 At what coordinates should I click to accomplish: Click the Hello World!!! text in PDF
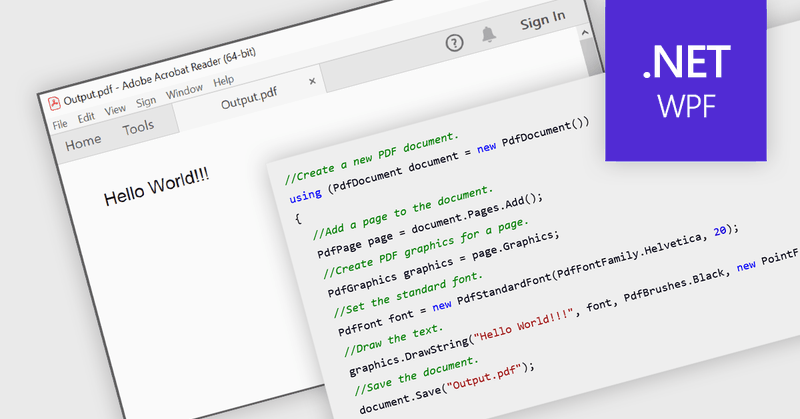coord(157,186)
